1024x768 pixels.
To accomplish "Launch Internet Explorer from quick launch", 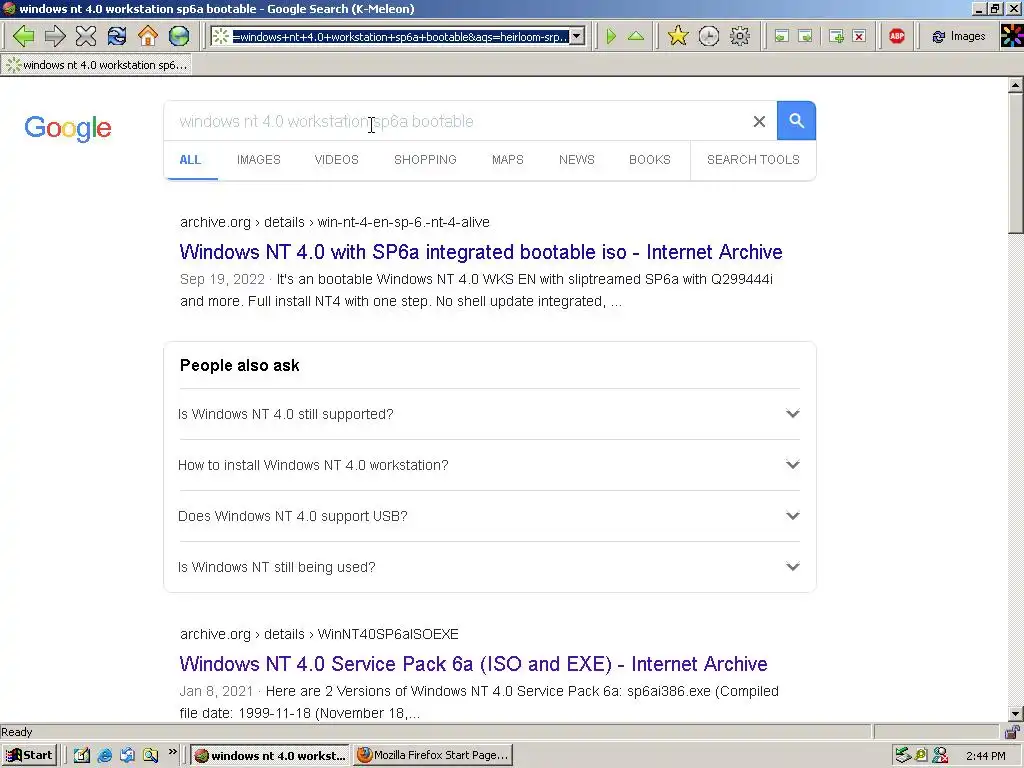I will click(104, 756).
